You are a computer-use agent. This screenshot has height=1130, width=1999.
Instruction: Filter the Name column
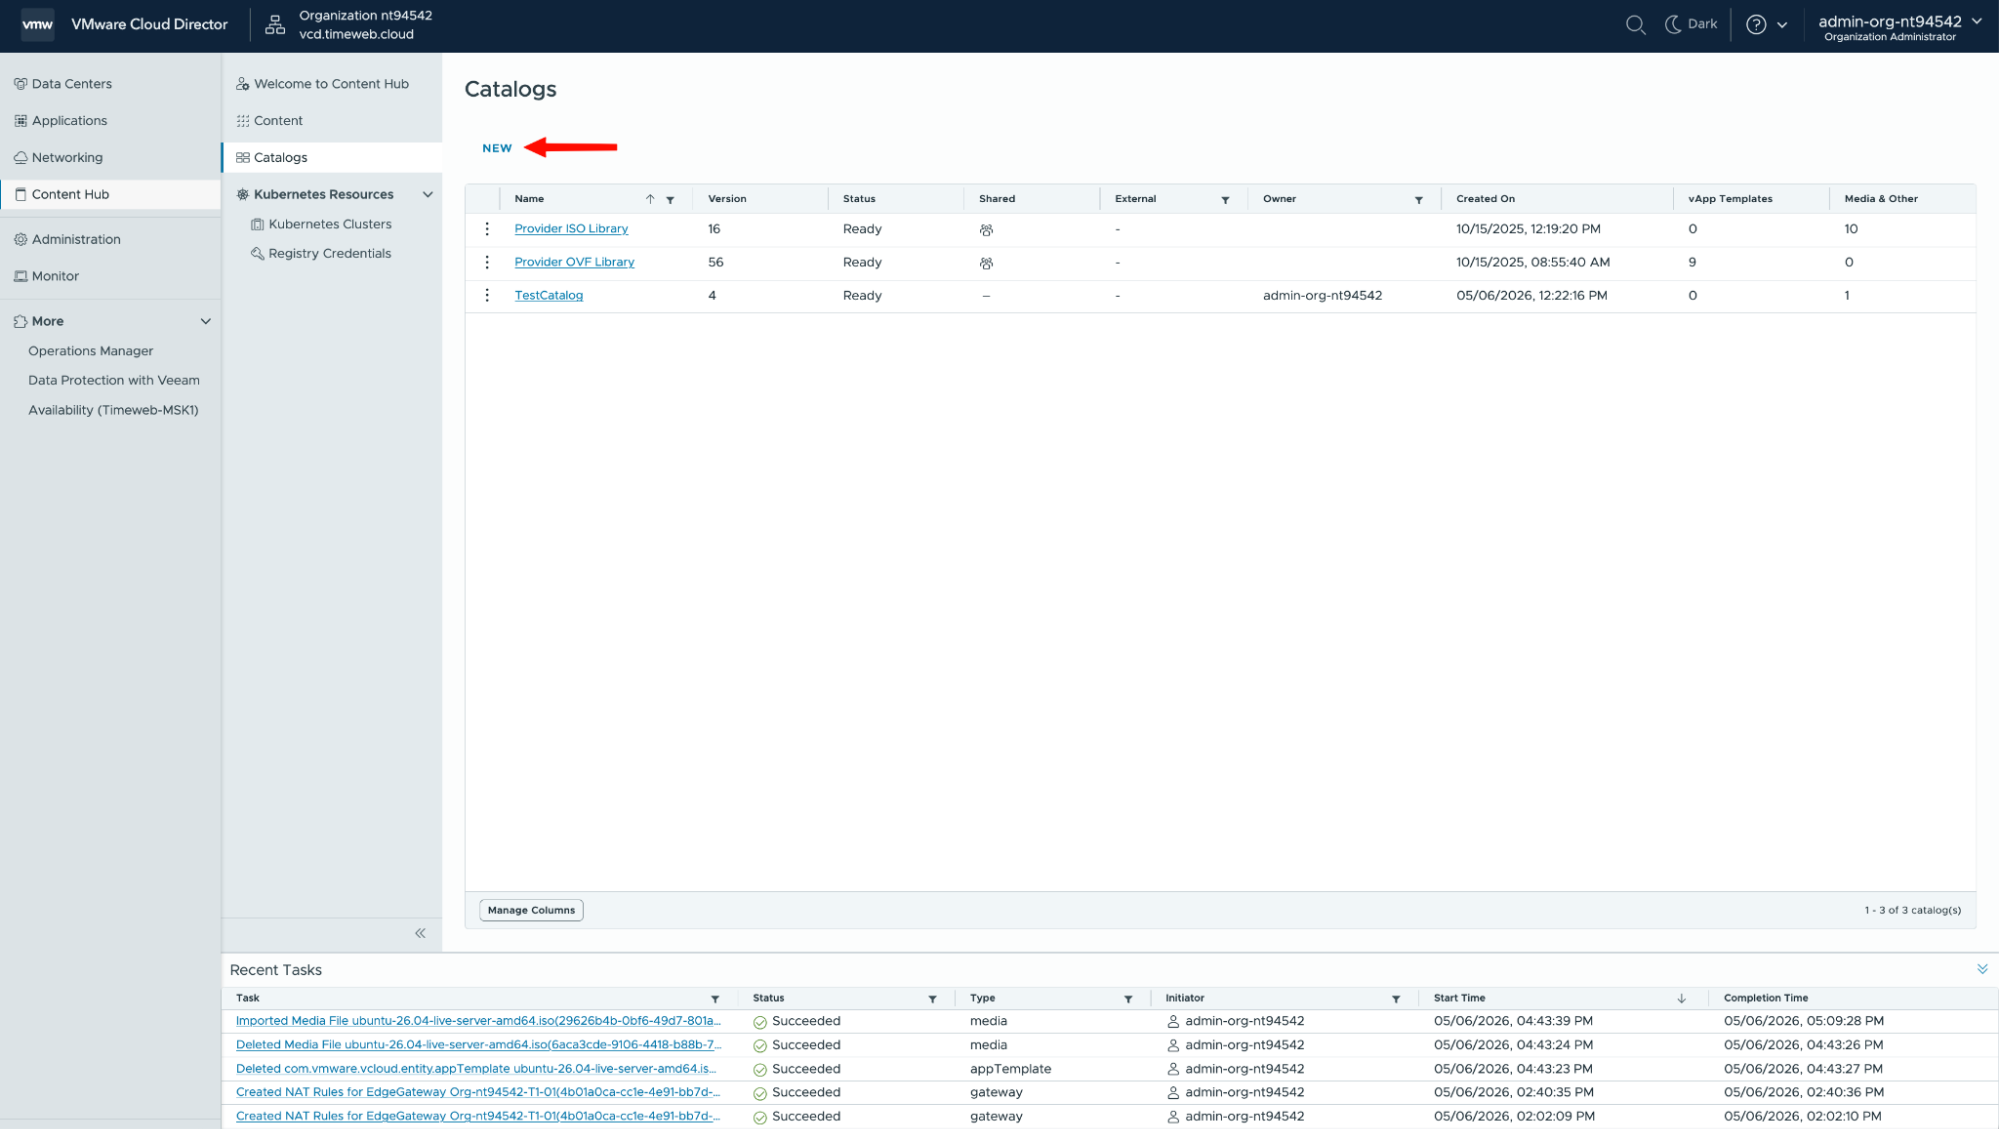(x=670, y=200)
